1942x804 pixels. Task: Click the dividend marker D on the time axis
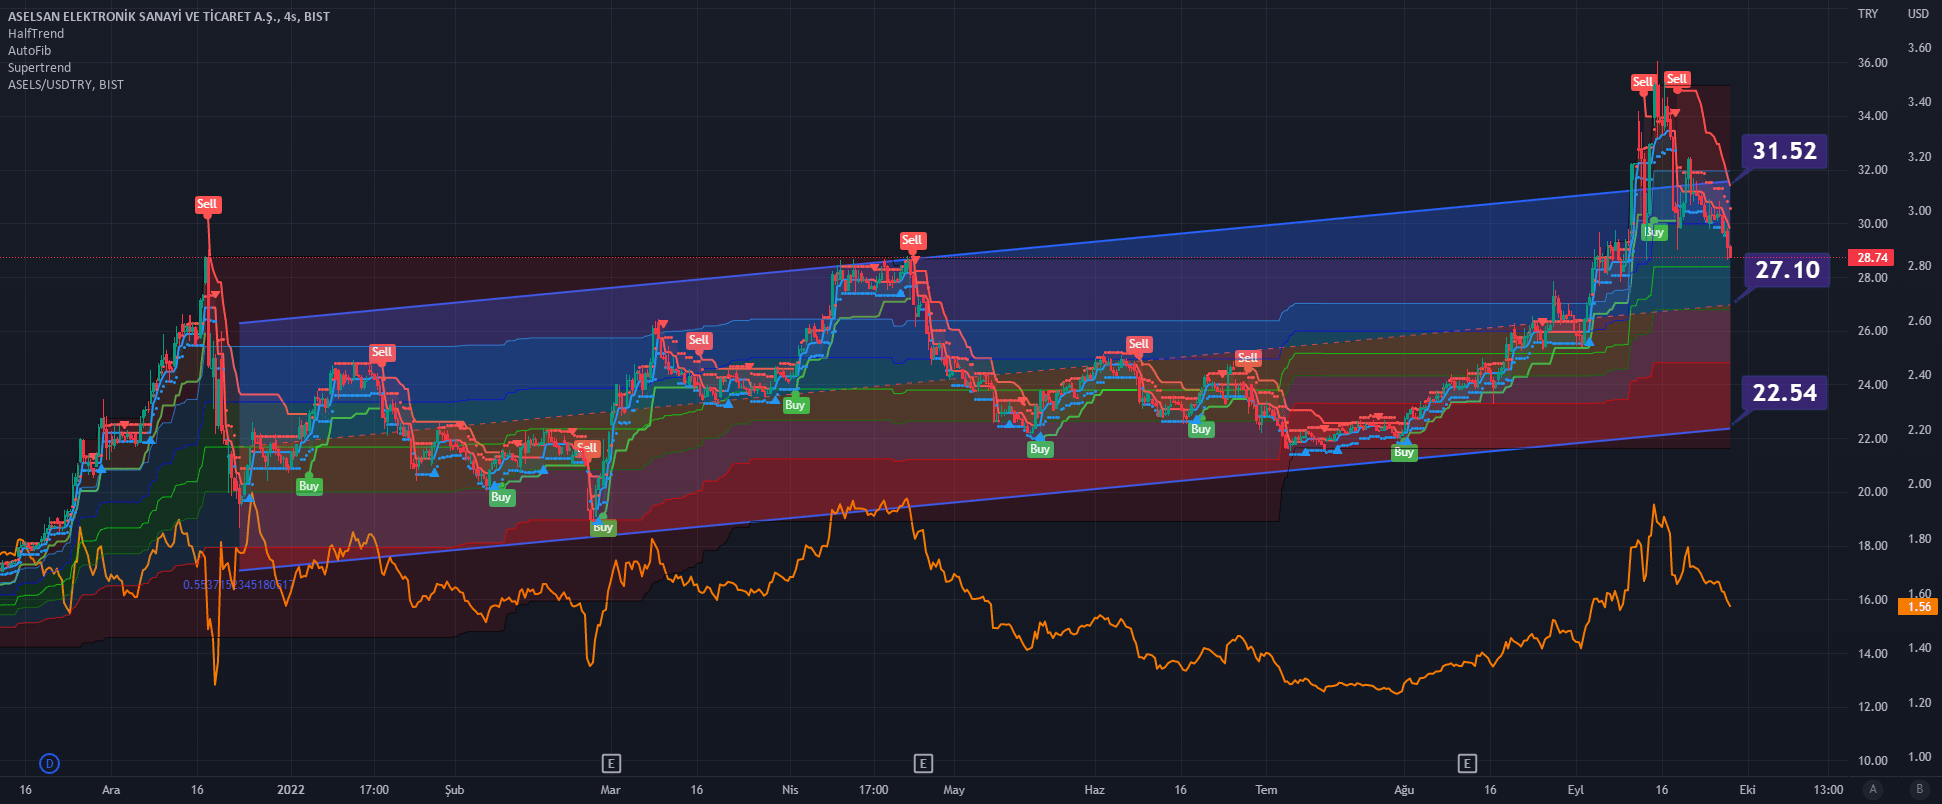point(49,764)
